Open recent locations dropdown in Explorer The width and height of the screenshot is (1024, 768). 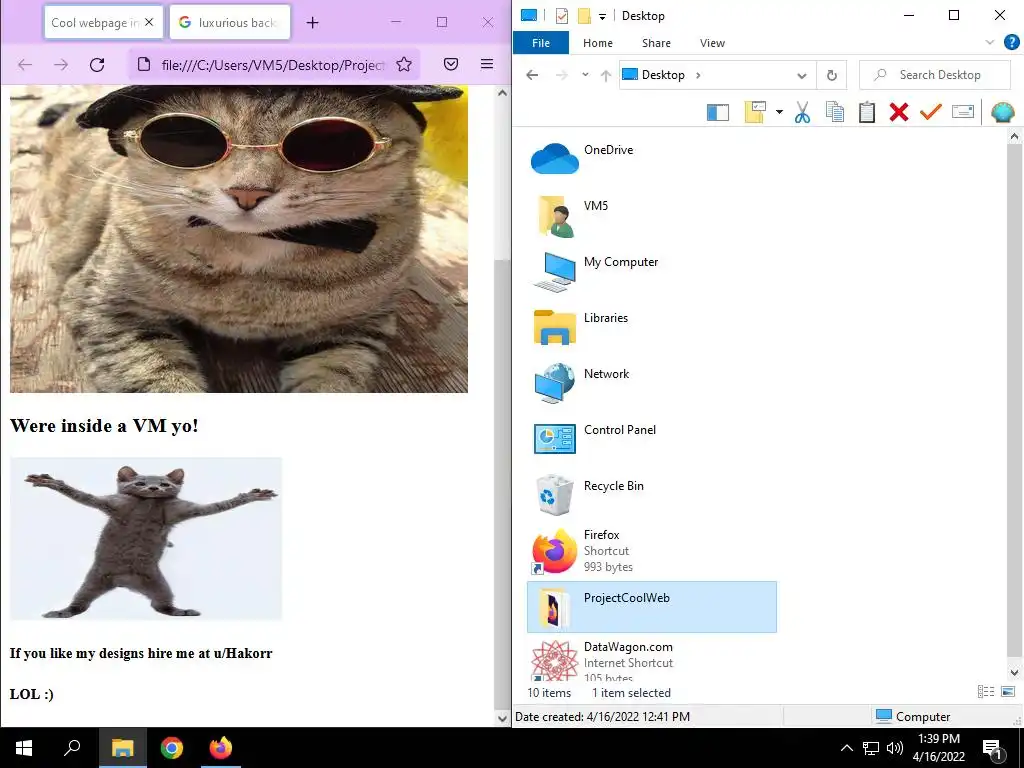tap(584, 74)
